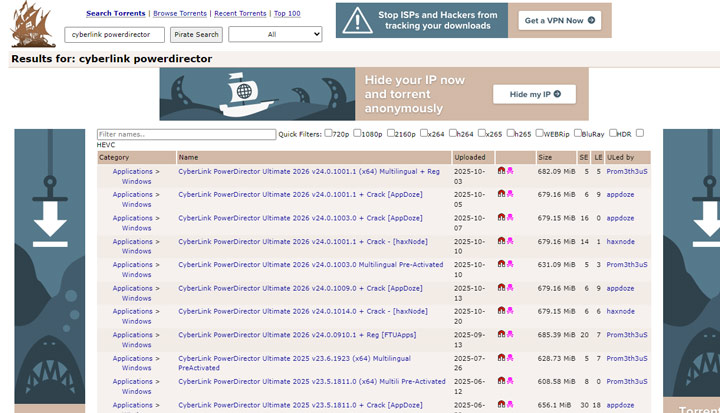The height and width of the screenshot is (413, 720).
Task: Open uploader appdoze on 2025-10-13 row
Action: click(620, 288)
